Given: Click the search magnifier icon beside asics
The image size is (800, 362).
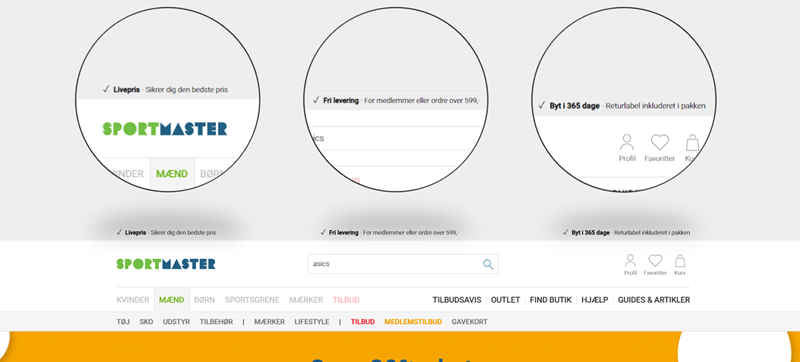Looking at the screenshot, I should pyautogui.click(x=488, y=264).
